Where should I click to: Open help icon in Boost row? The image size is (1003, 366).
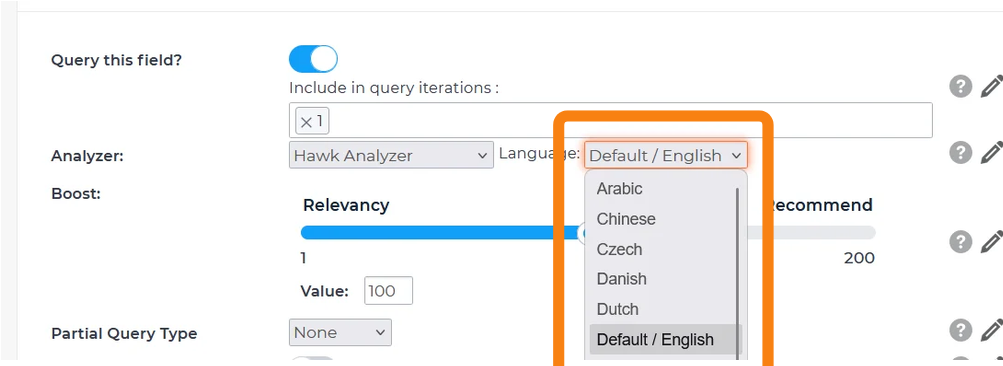[x=960, y=241]
